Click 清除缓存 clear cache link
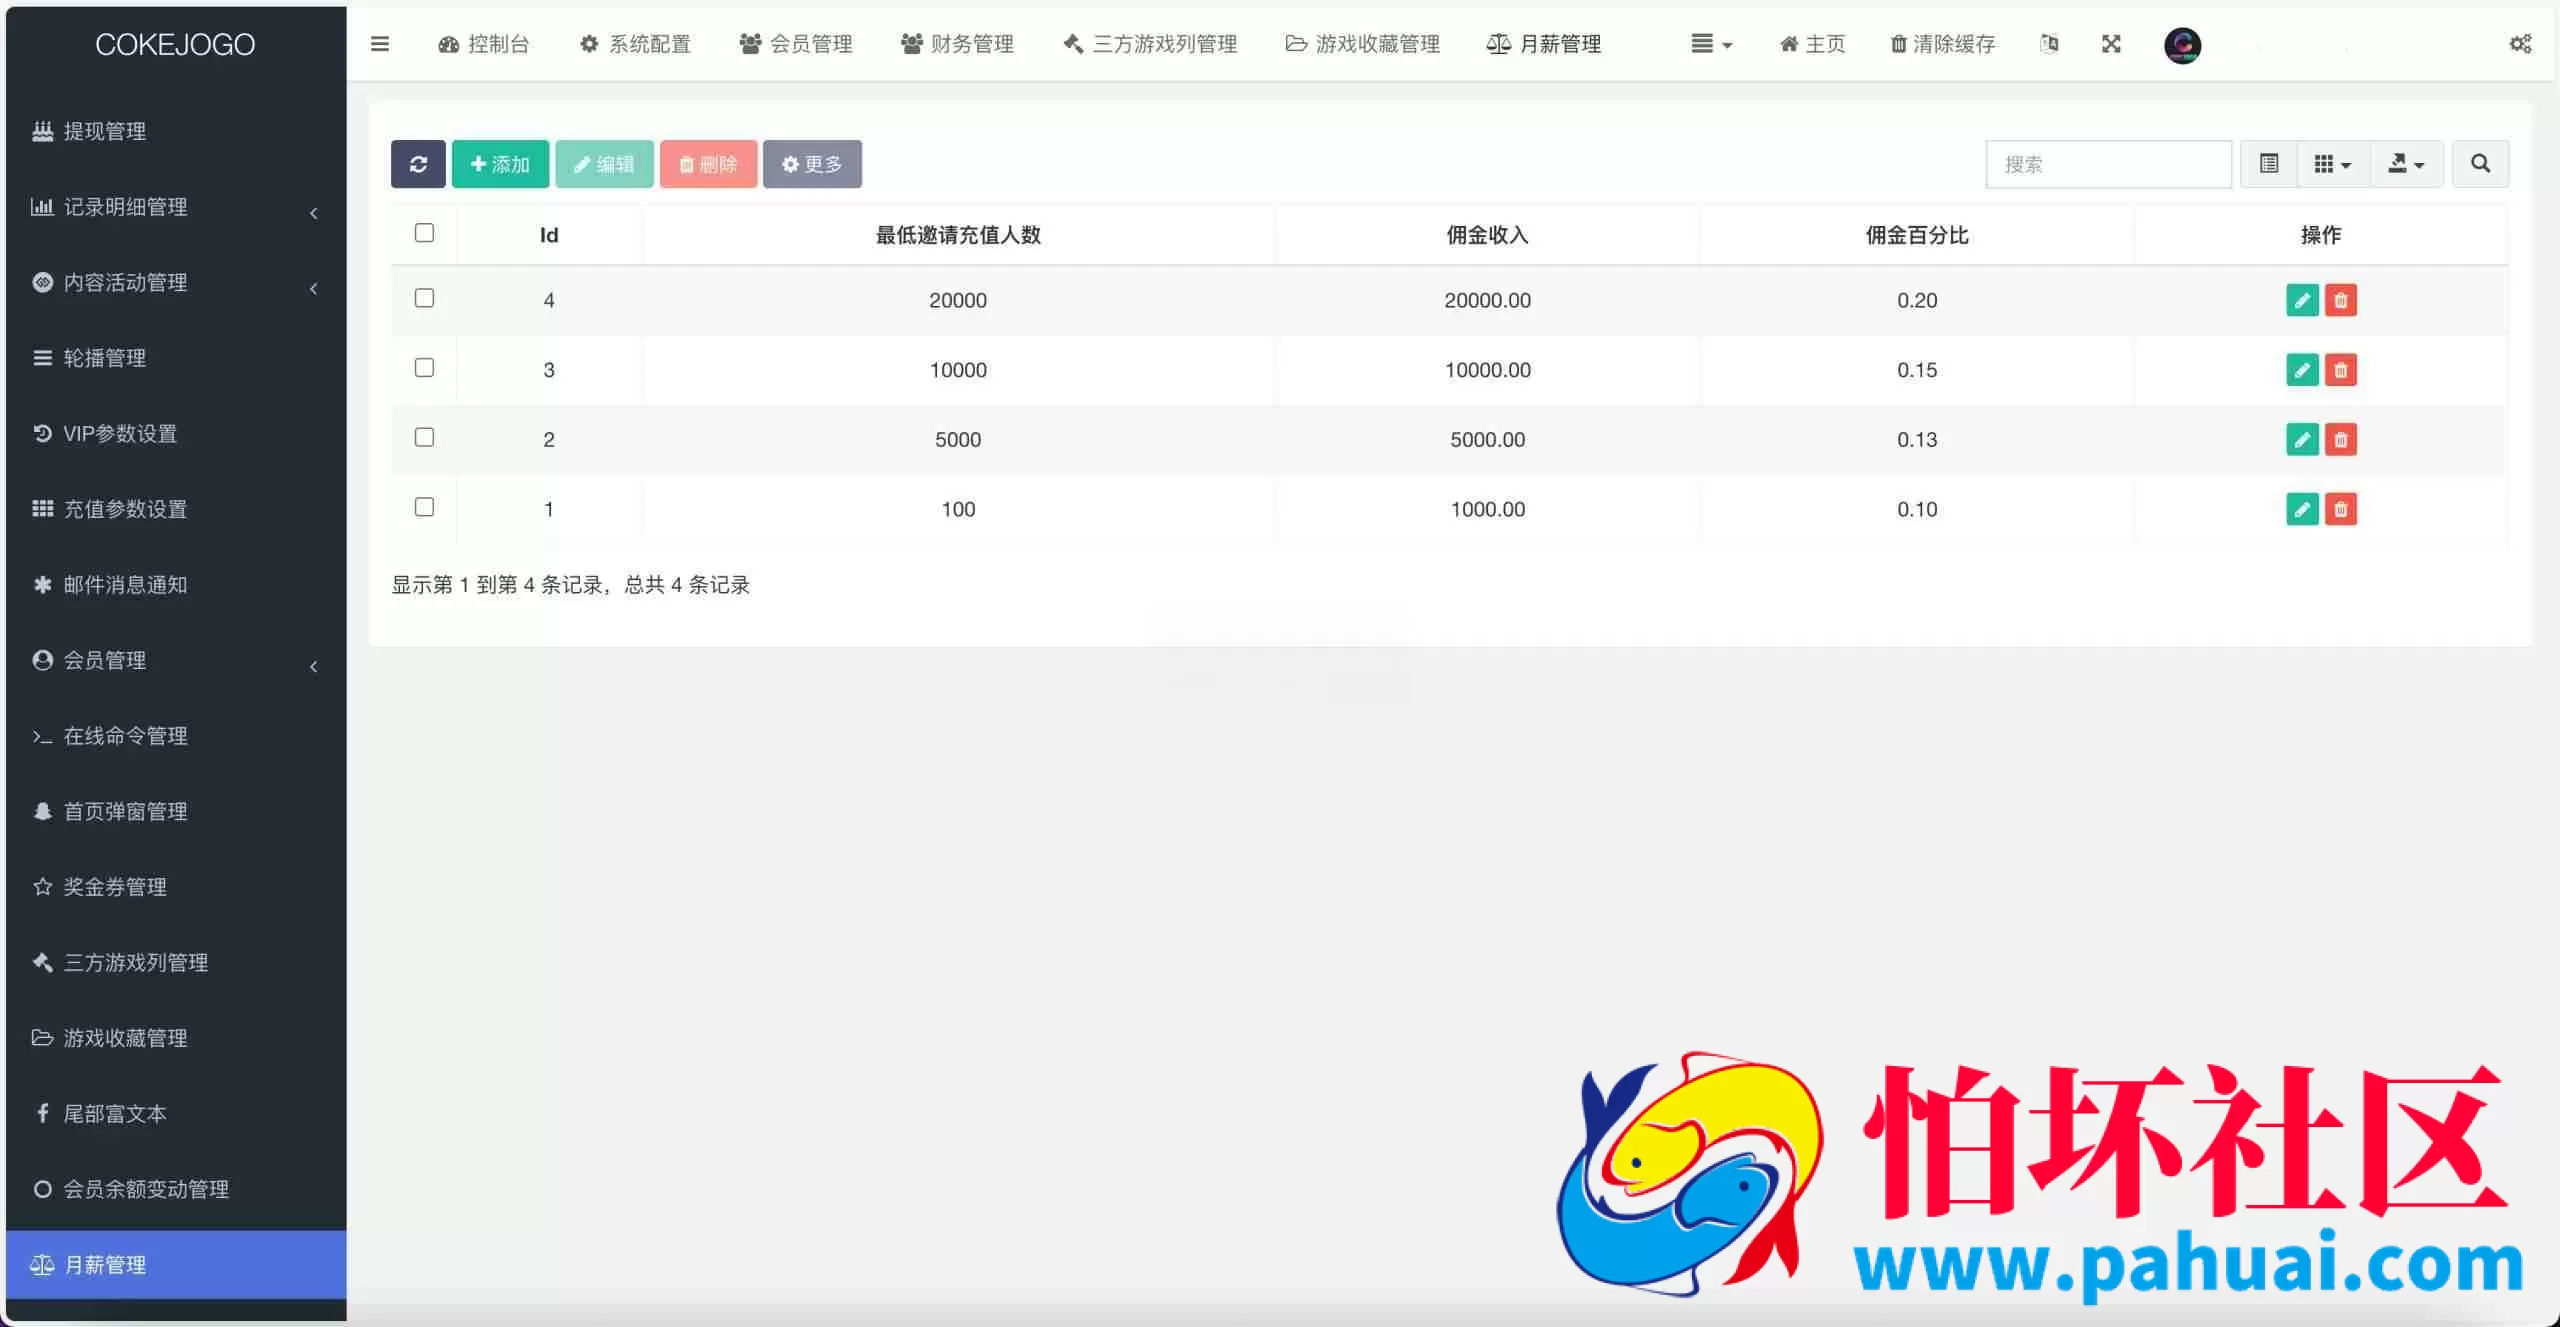This screenshot has height=1327, width=2560. 1943,44
